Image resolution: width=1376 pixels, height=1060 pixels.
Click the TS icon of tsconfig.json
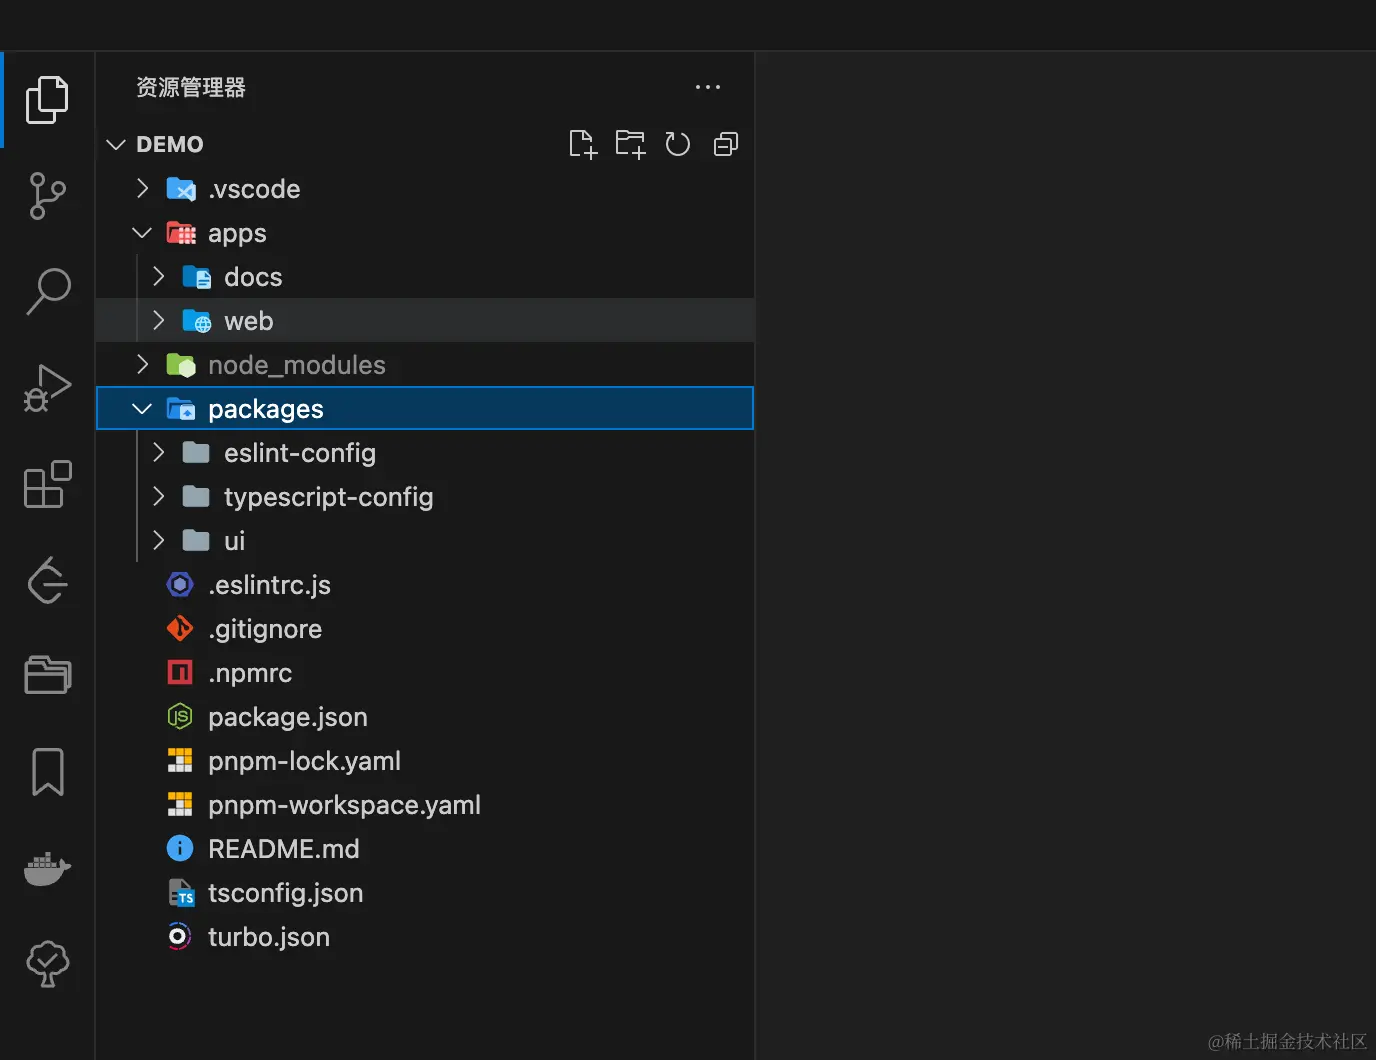pyautogui.click(x=181, y=892)
